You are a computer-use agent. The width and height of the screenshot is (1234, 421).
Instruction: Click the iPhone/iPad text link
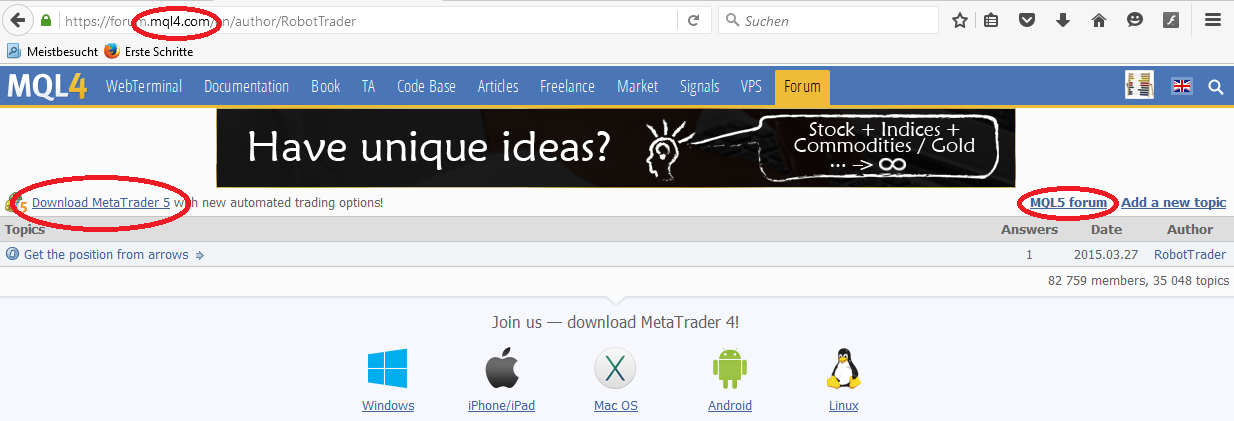502,406
